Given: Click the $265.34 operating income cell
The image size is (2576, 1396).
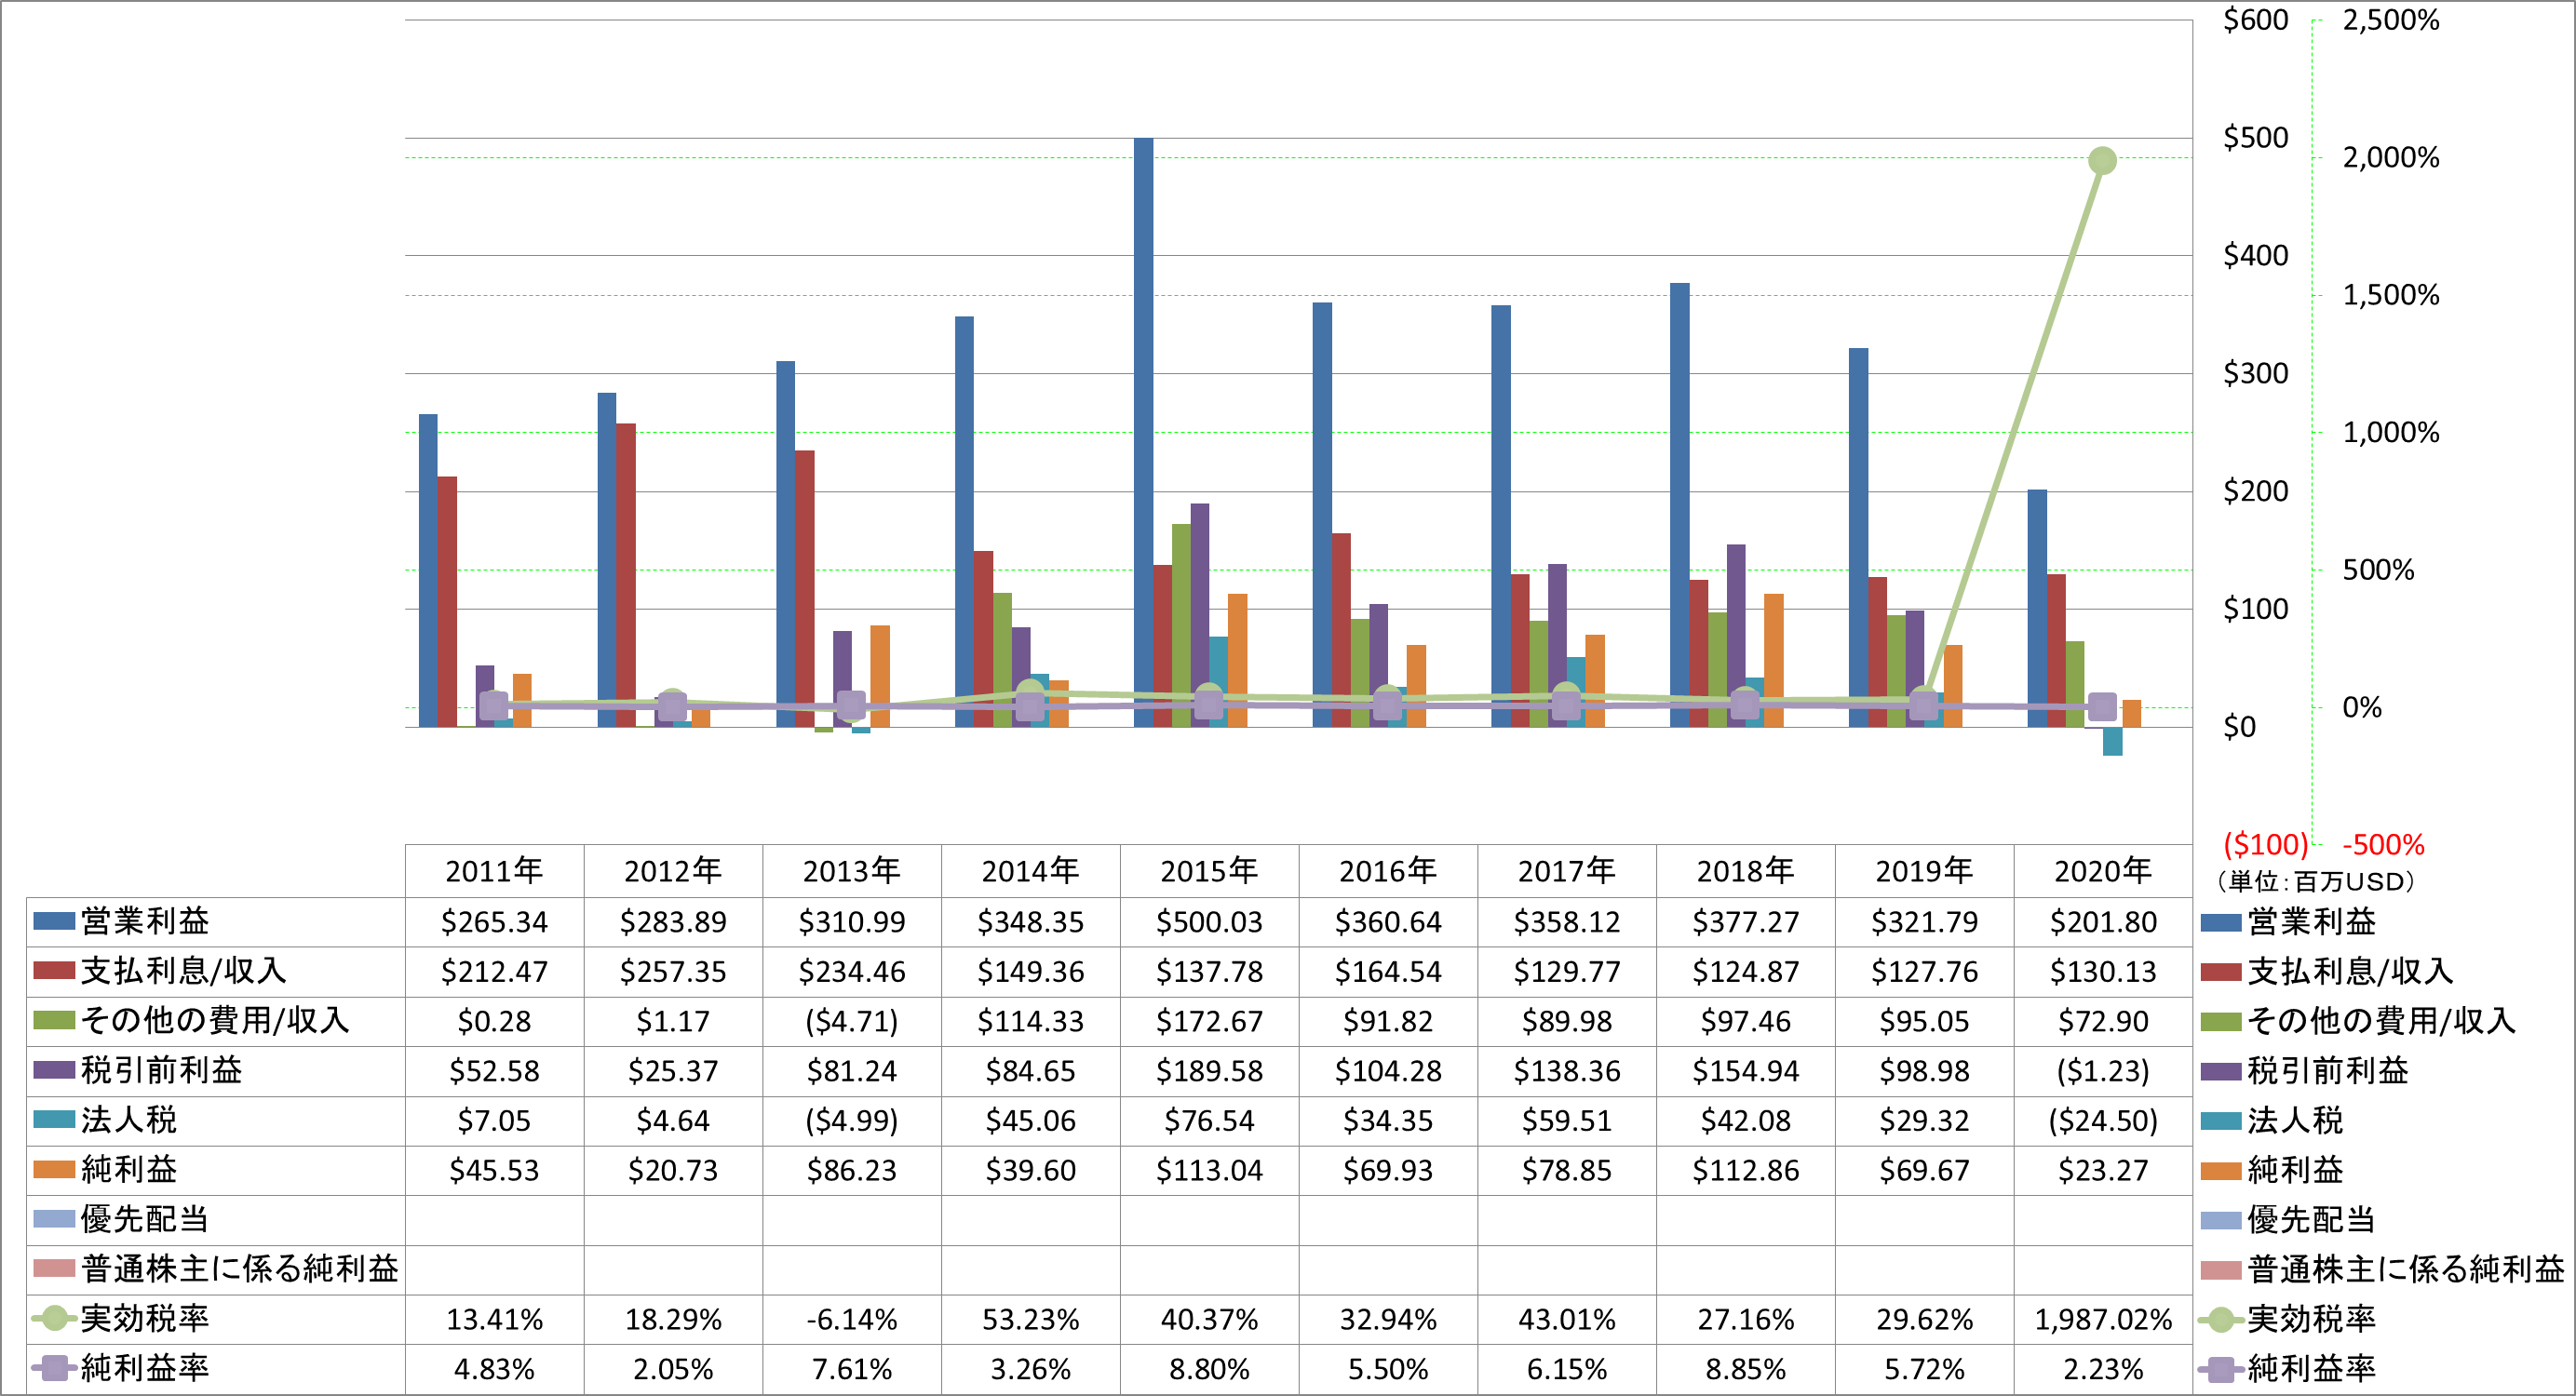Looking at the screenshot, I should click(494, 921).
